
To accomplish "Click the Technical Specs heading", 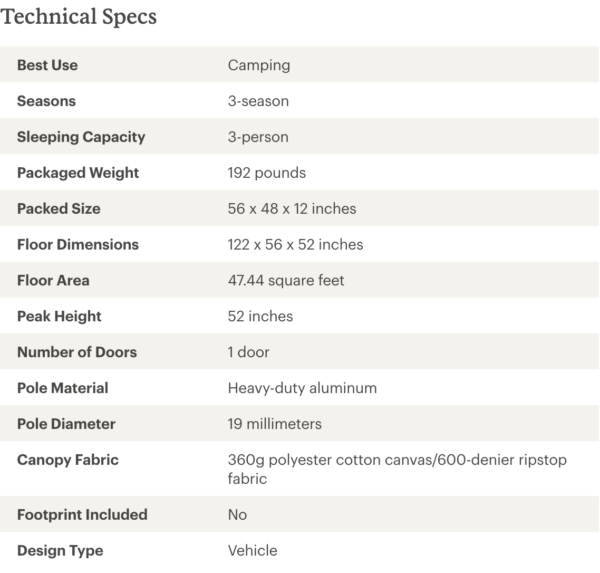I will [78, 17].
